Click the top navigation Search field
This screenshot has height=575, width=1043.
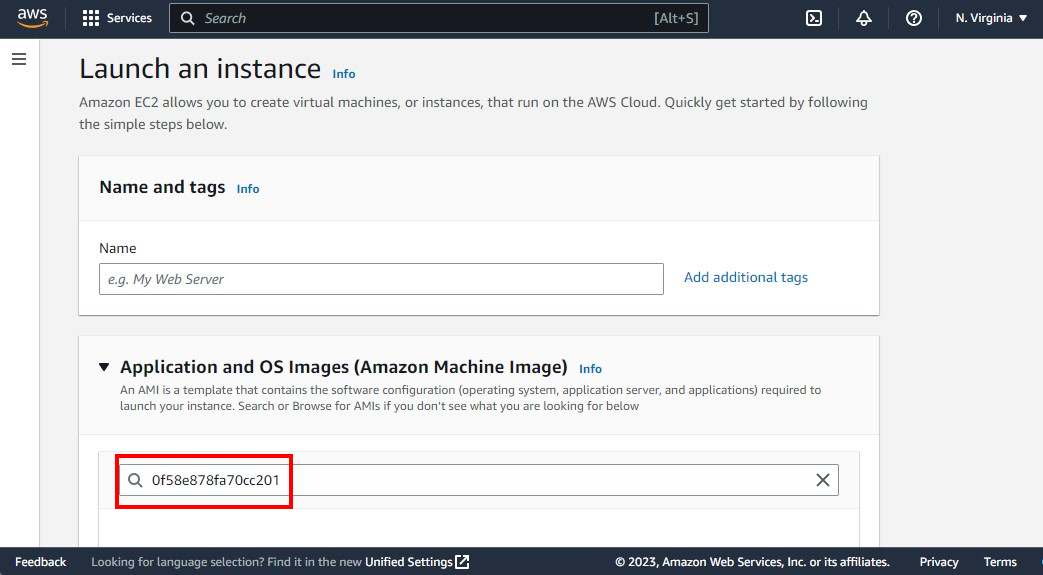point(439,18)
